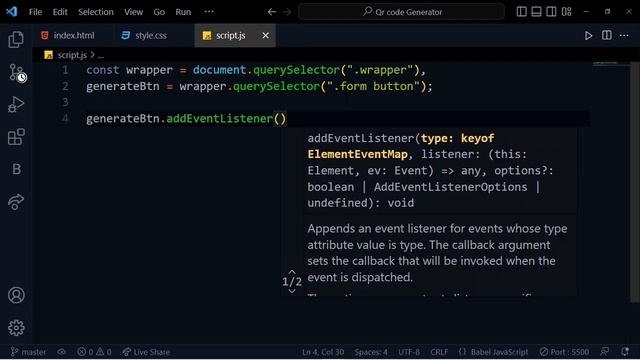Click the word wrapper on line 1
Image resolution: width=640 pixels, height=360 pixels.
click(x=149, y=70)
